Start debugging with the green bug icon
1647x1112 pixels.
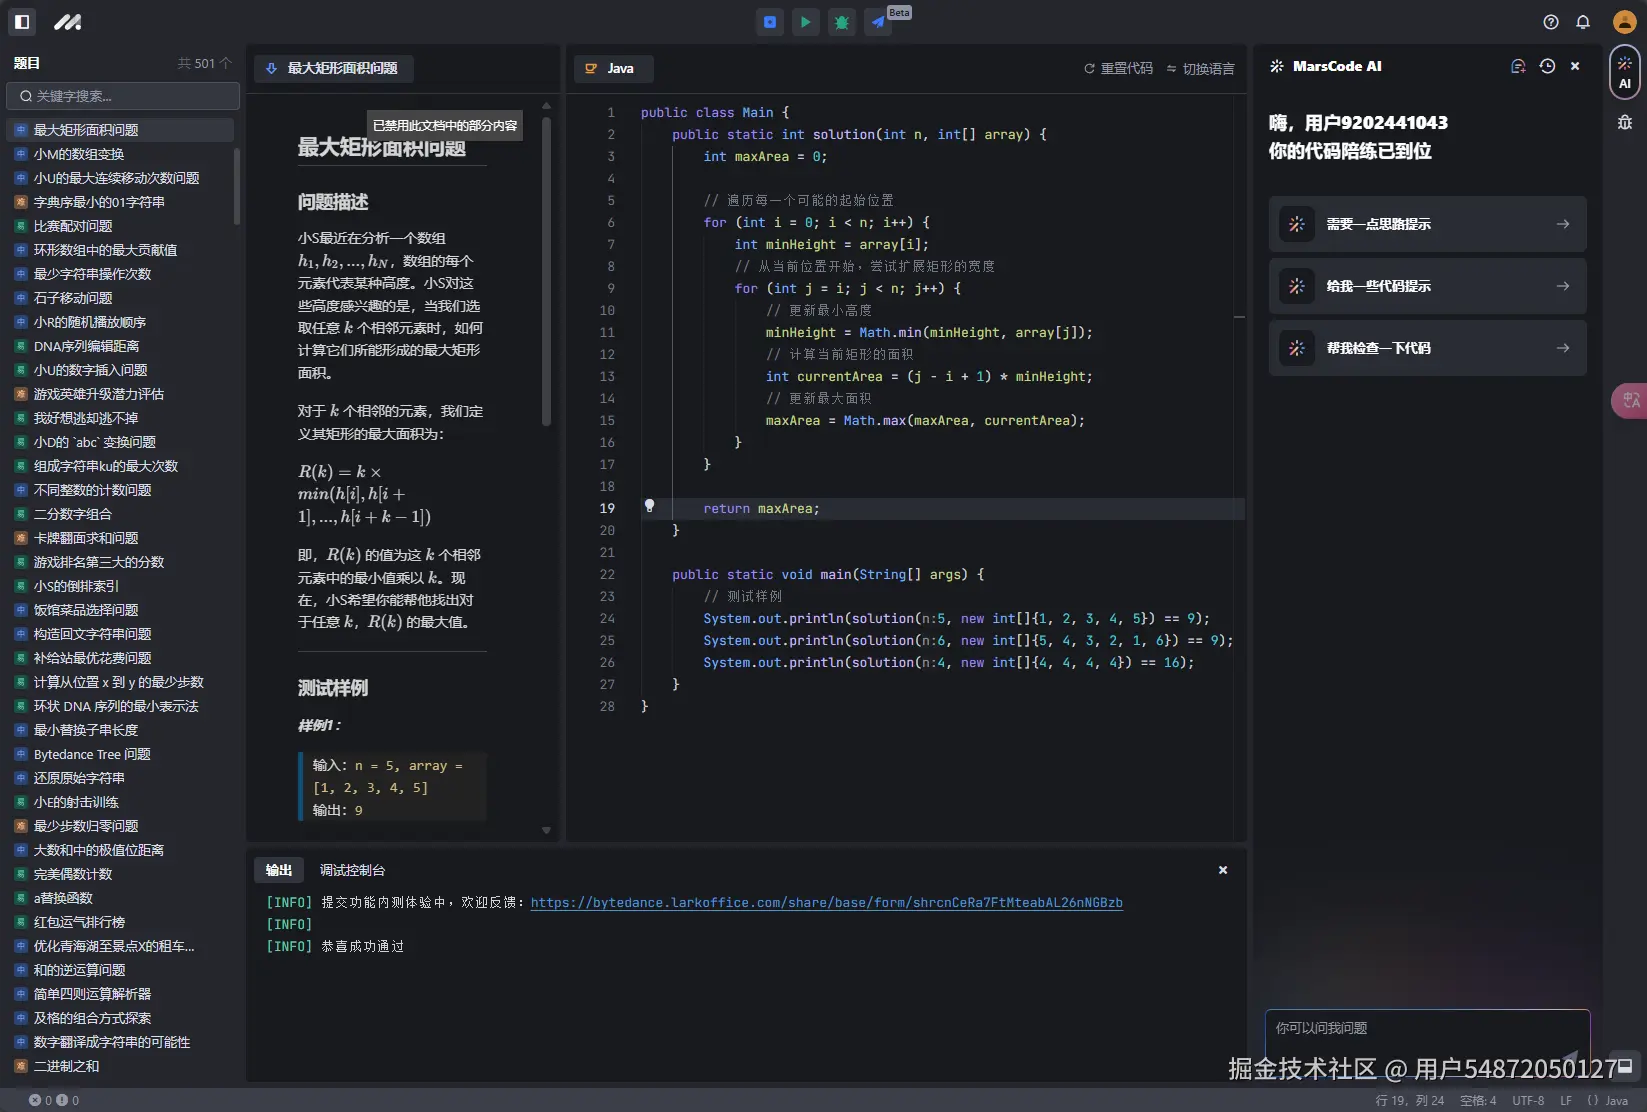pos(842,22)
